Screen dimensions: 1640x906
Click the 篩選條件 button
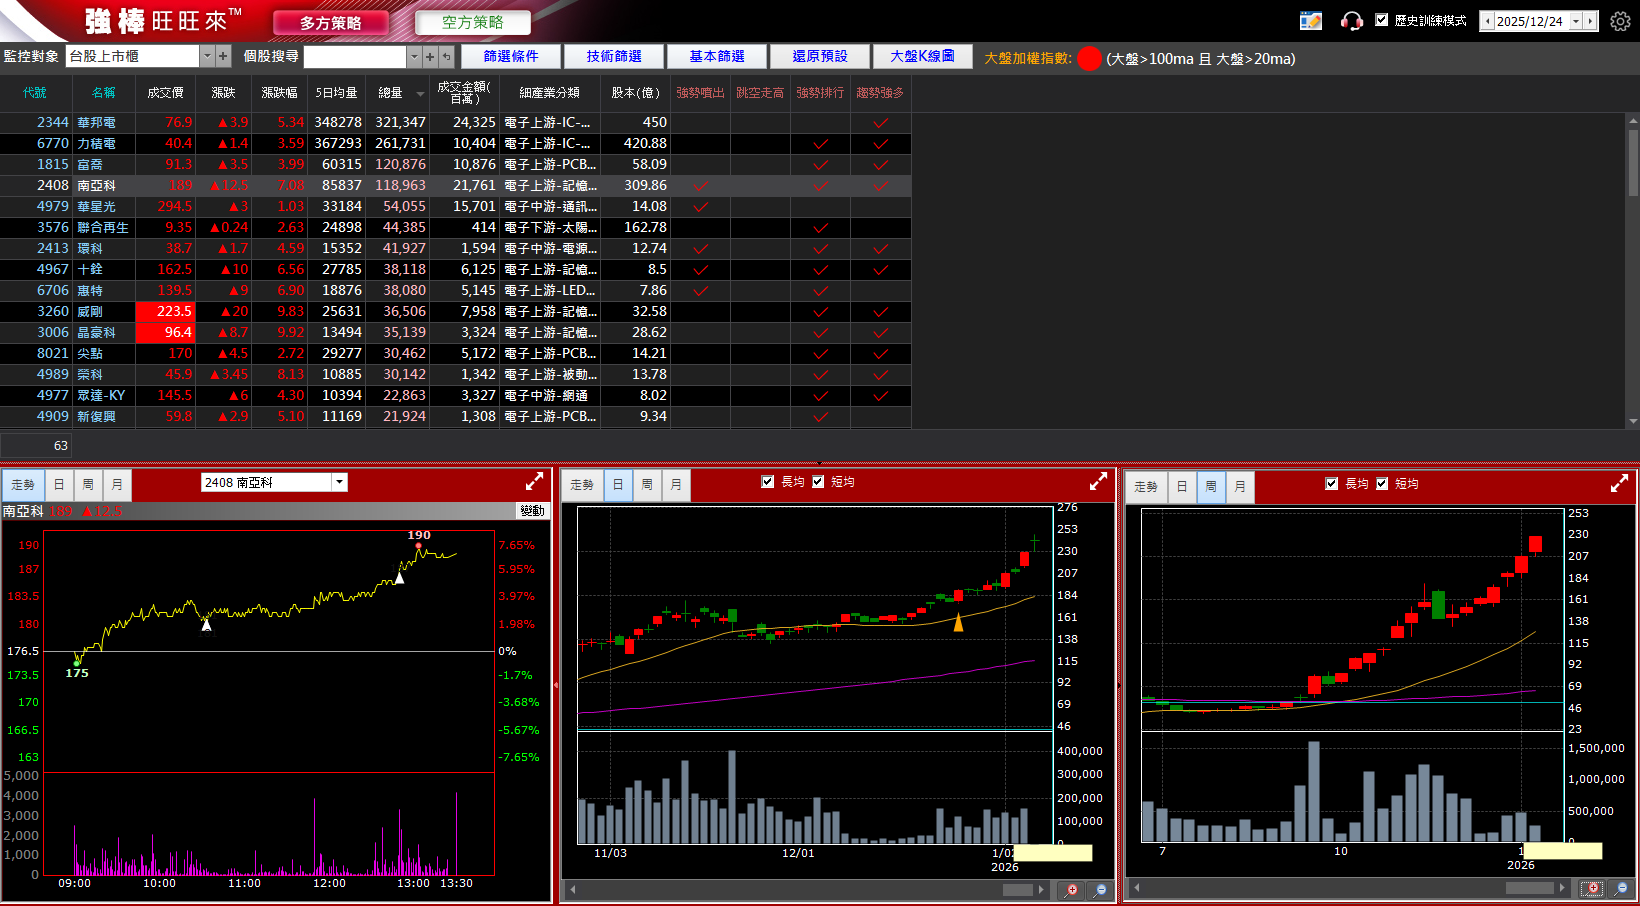tap(511, 57)
